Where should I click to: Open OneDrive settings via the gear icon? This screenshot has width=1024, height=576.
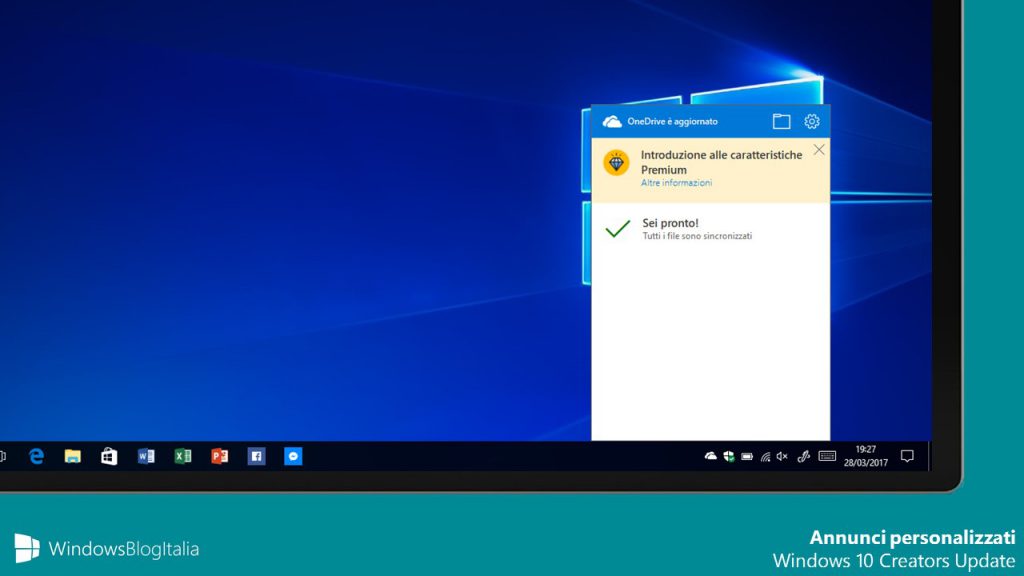click(x=812, y=121)
